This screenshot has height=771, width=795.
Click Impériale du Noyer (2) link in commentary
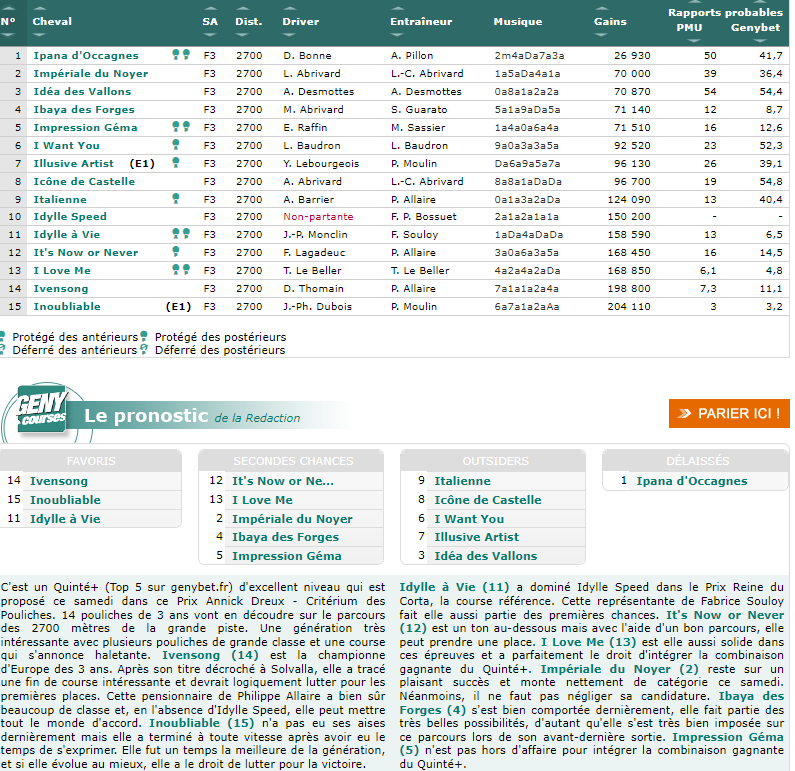620,669
